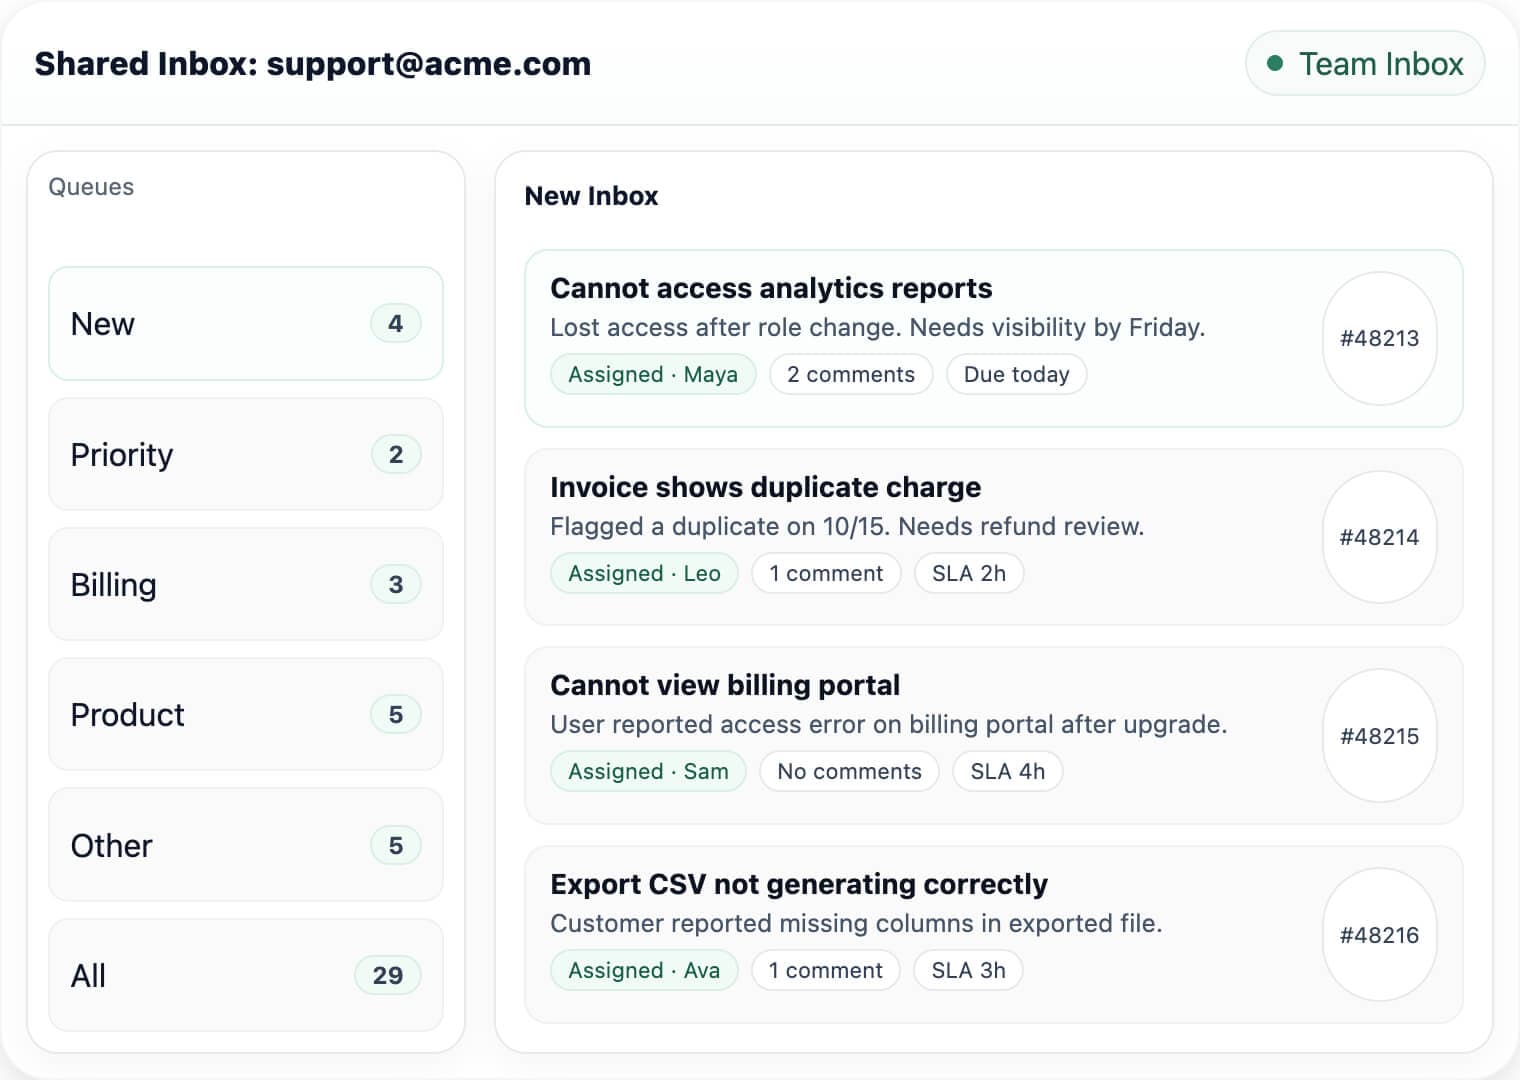1520x1080 pixels.
Task: Click the Team Inbox button
Action: click(x=1364, y=63)
